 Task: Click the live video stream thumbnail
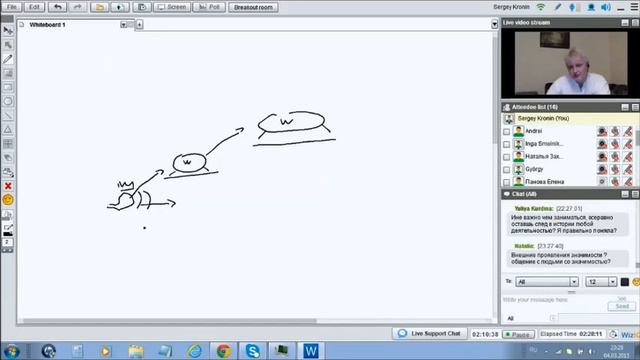(x=571, y=63)
